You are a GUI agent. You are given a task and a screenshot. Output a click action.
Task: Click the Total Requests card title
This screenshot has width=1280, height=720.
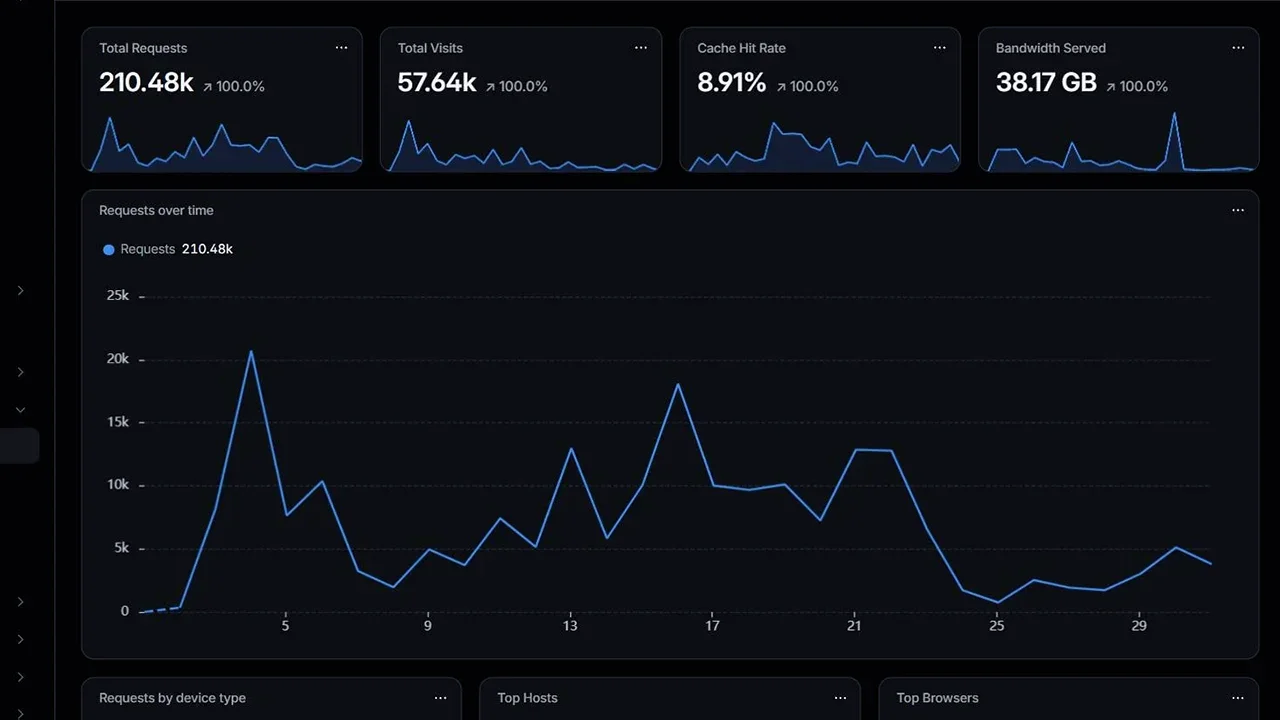coord(143,48)
